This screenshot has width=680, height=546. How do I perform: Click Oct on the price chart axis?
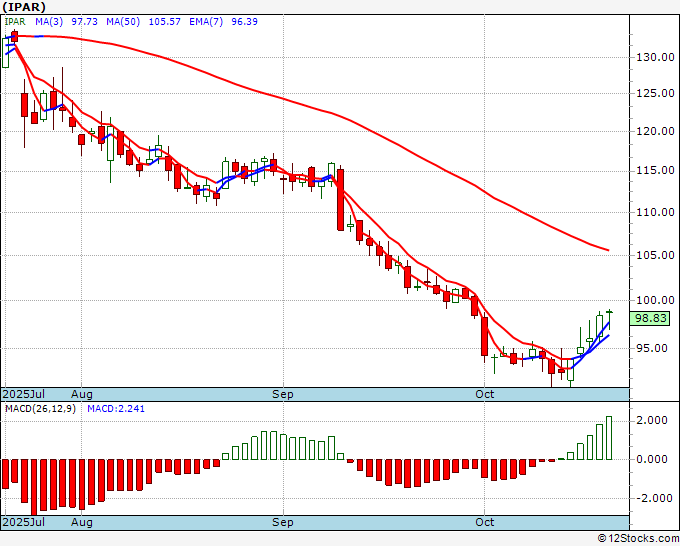pyautogui.click(x=484, y=394)
